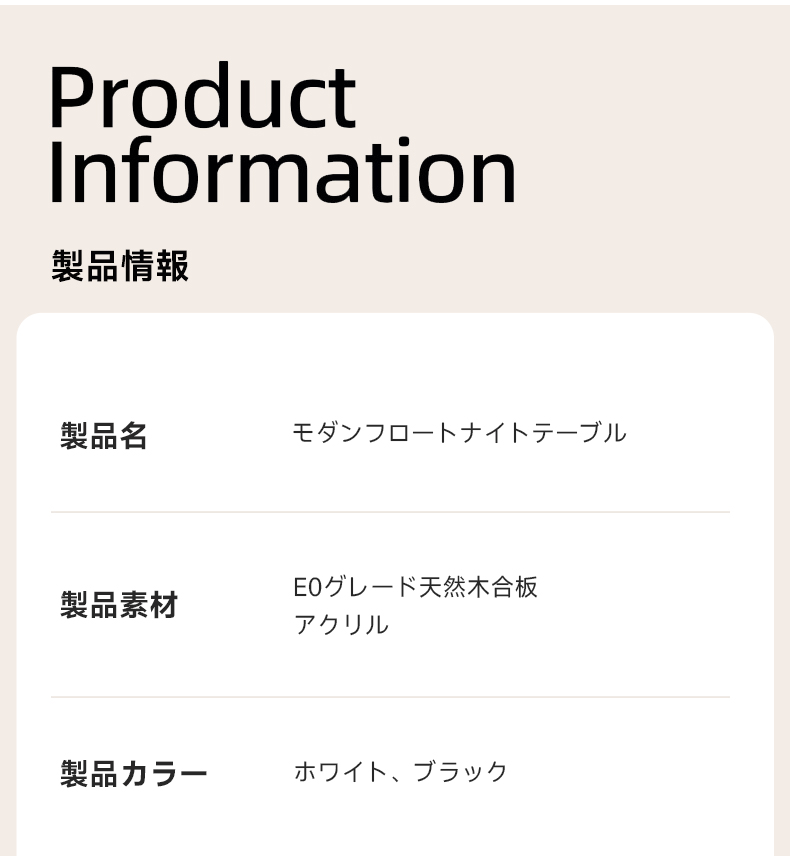Click the word Information in heading
Viewport: 790px width, 856px height.
[283, 170]
